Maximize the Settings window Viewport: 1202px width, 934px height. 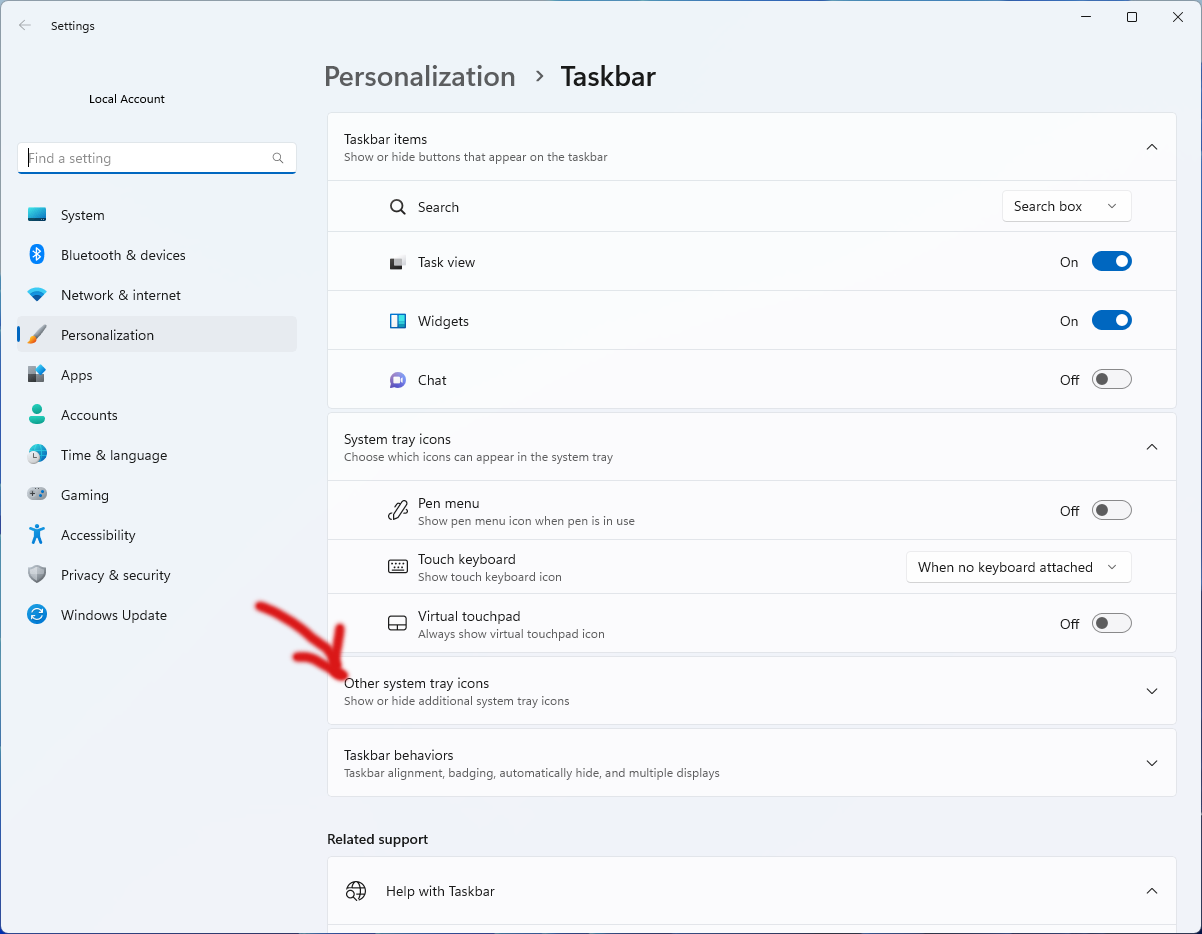coord(1132,17)
